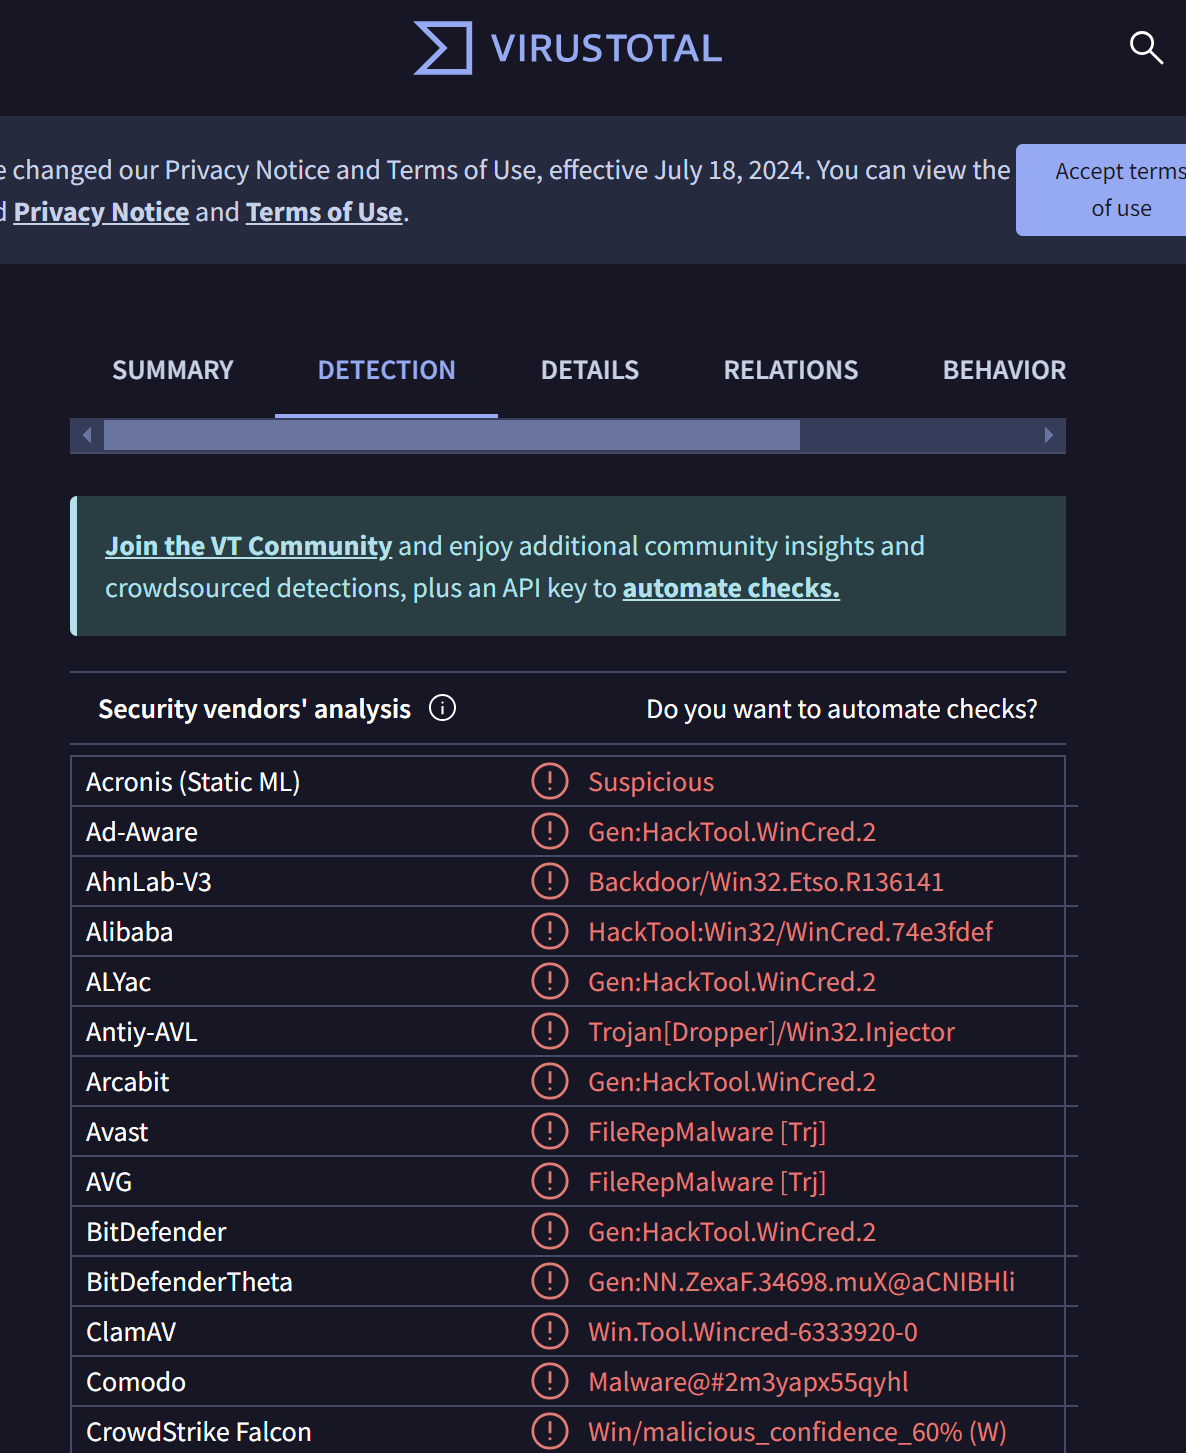1186x1453 pixels.
Task: Select the DETECTION tab
Action: click(386, 370)
